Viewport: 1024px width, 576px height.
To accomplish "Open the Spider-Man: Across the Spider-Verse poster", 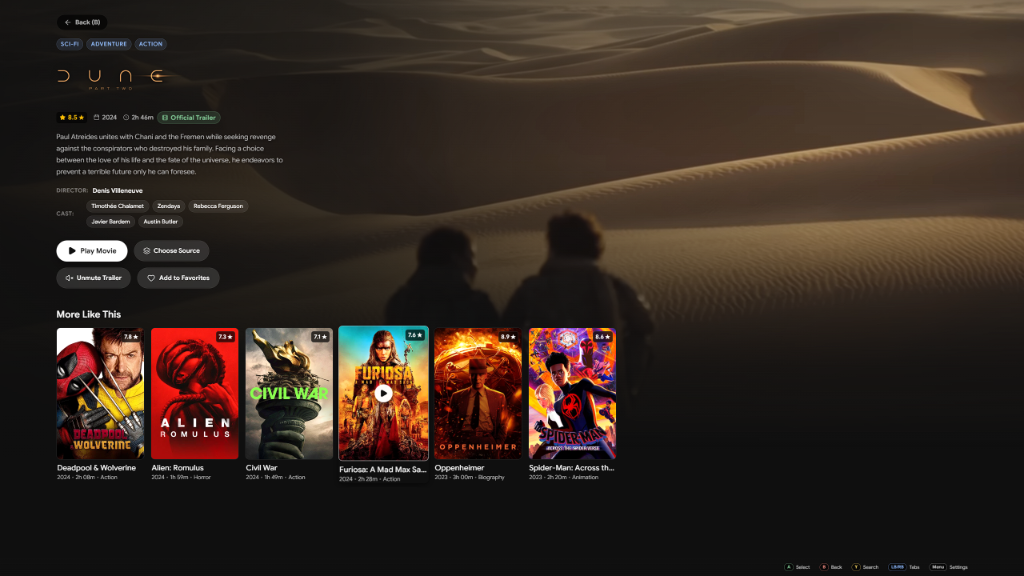I will coord(572,393).
